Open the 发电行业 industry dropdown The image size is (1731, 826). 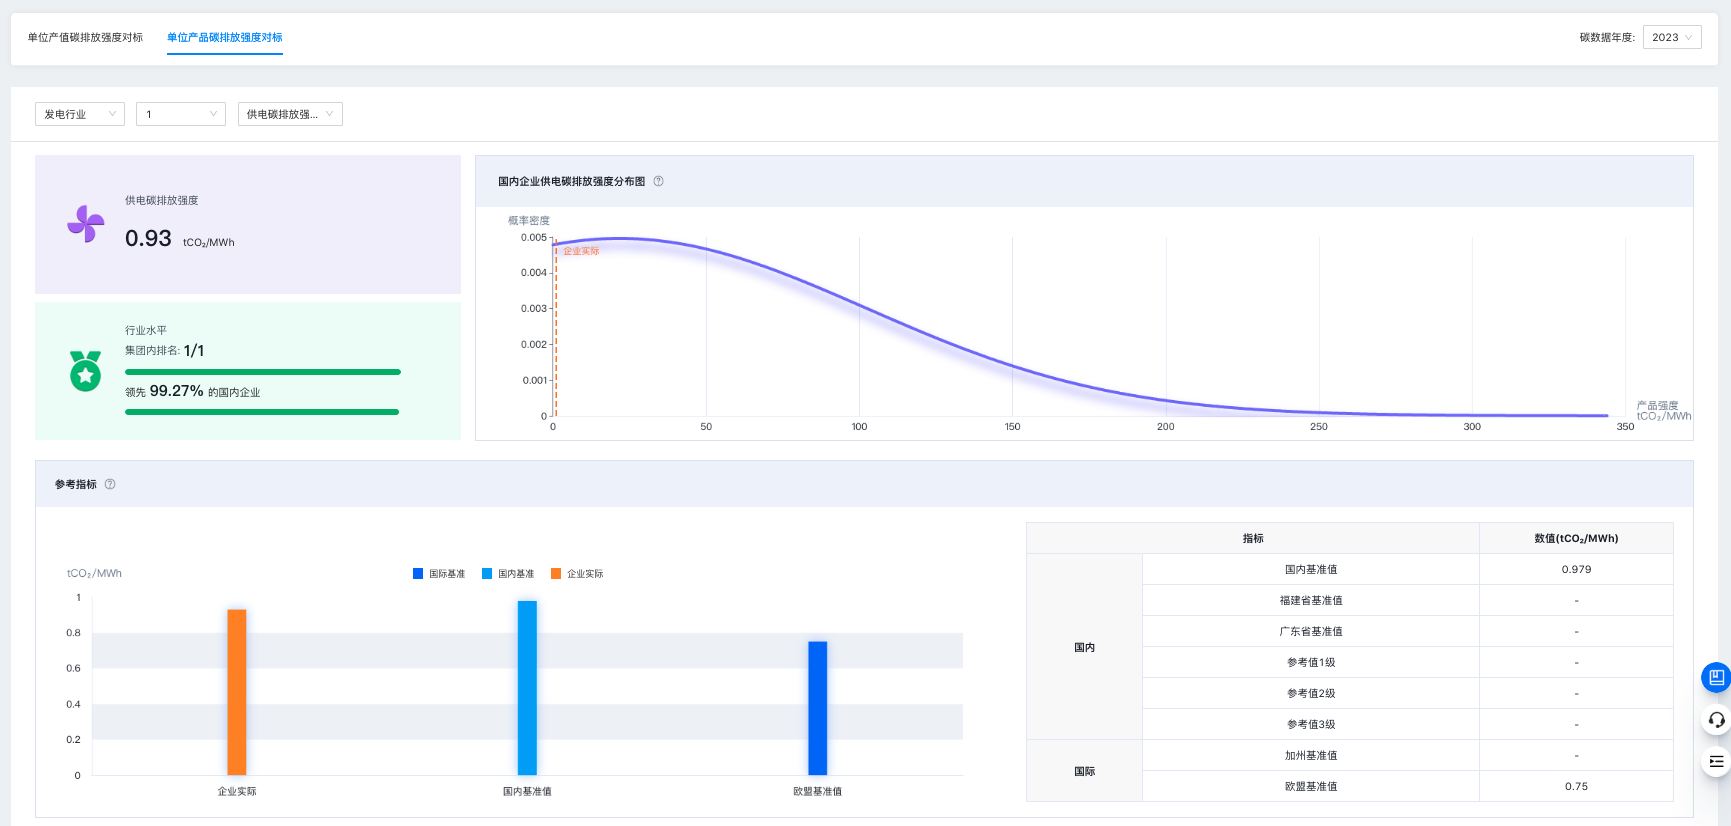80,114
